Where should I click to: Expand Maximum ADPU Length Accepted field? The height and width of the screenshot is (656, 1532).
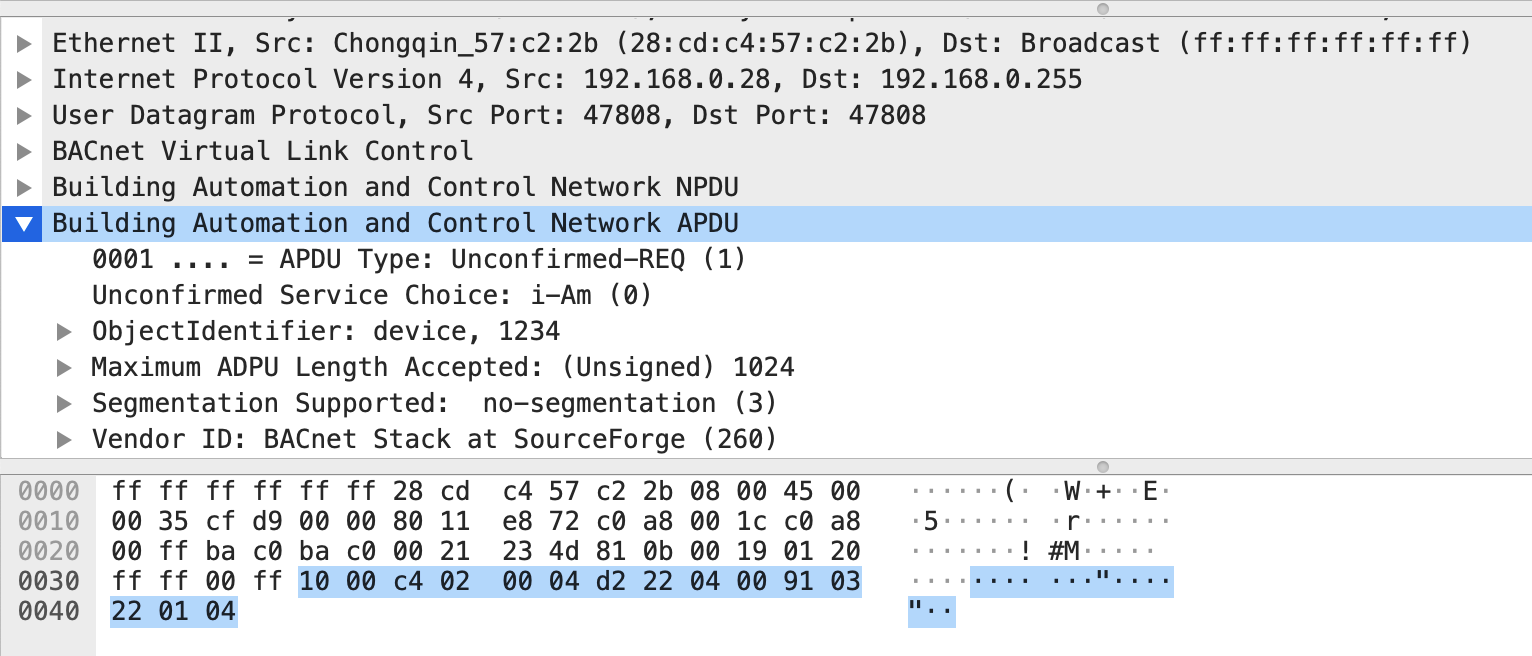[x=64, y=367]
